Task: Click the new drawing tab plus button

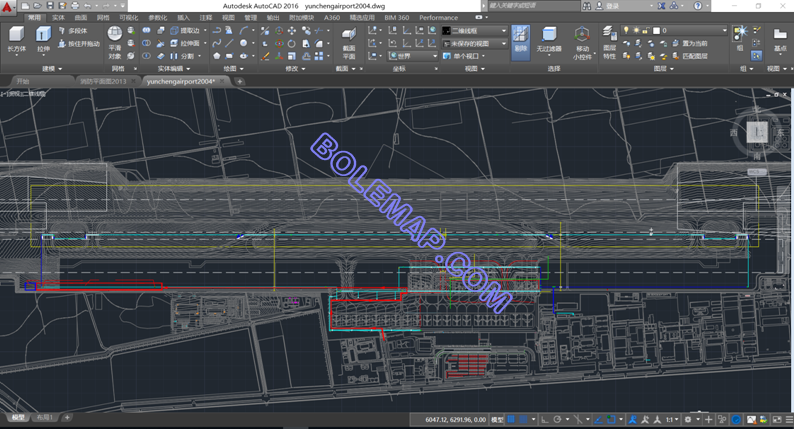Action: 240,81
